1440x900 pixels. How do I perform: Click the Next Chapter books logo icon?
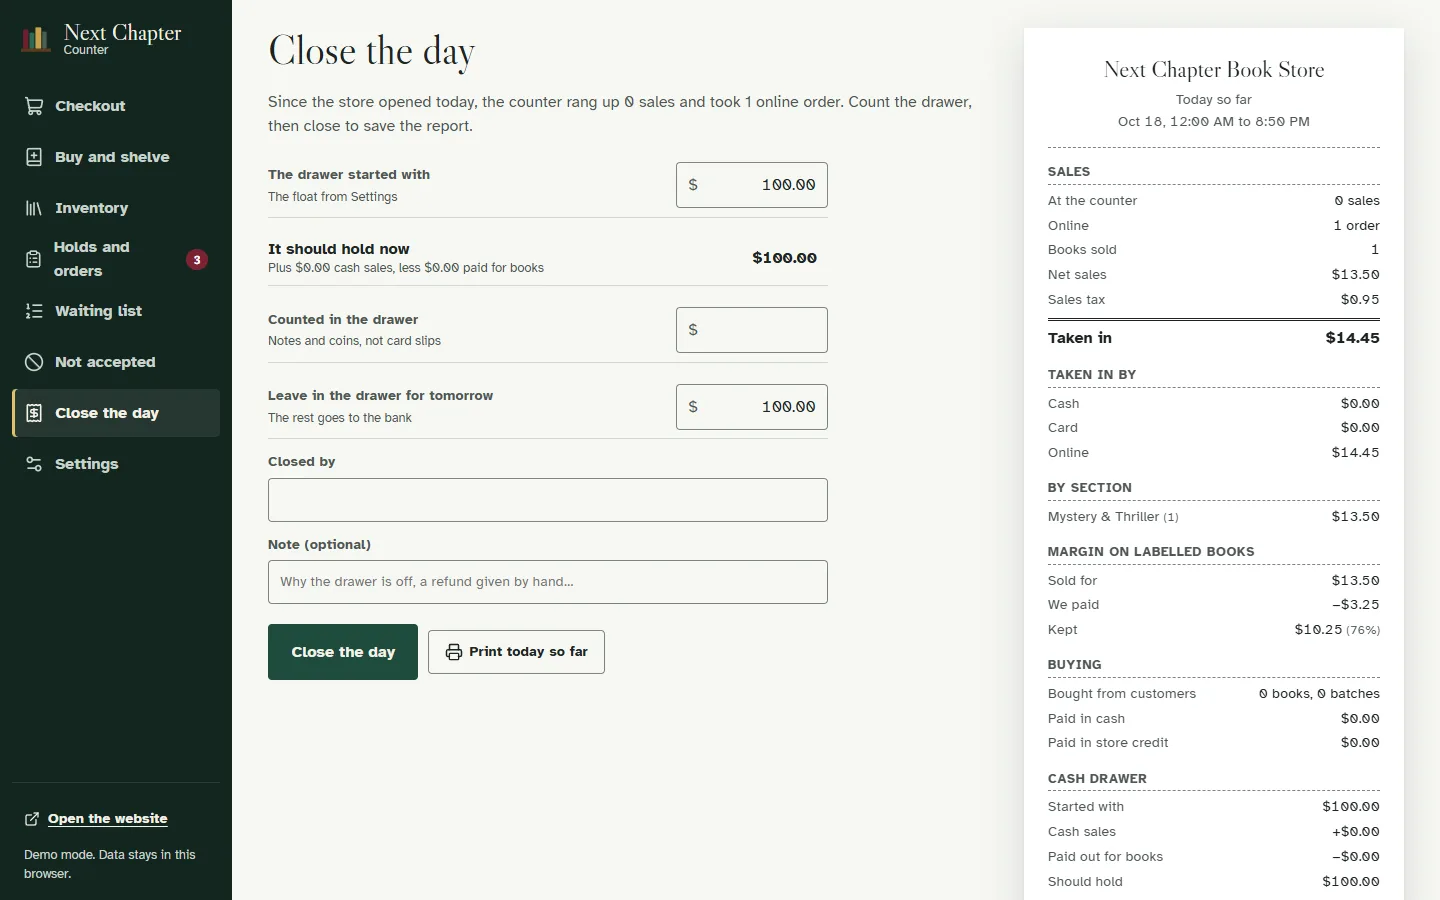click(36, 39)
